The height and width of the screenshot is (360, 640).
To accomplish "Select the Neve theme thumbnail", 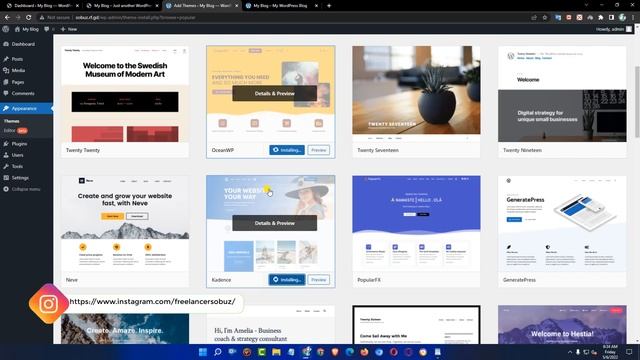I will click(125, 224).
